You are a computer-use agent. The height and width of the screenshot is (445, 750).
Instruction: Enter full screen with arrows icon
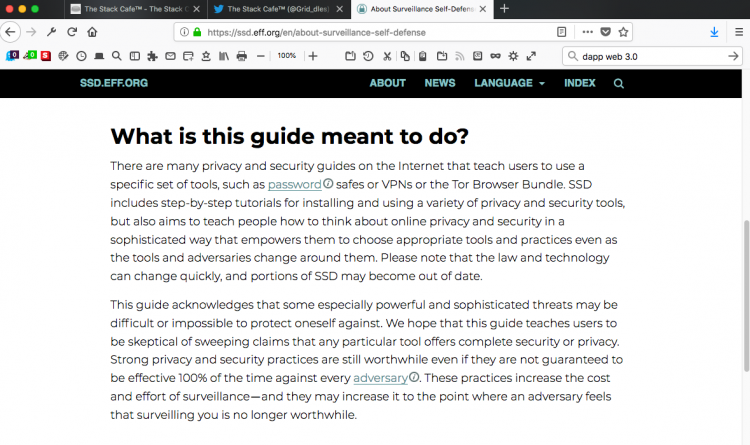click(531, 56)
